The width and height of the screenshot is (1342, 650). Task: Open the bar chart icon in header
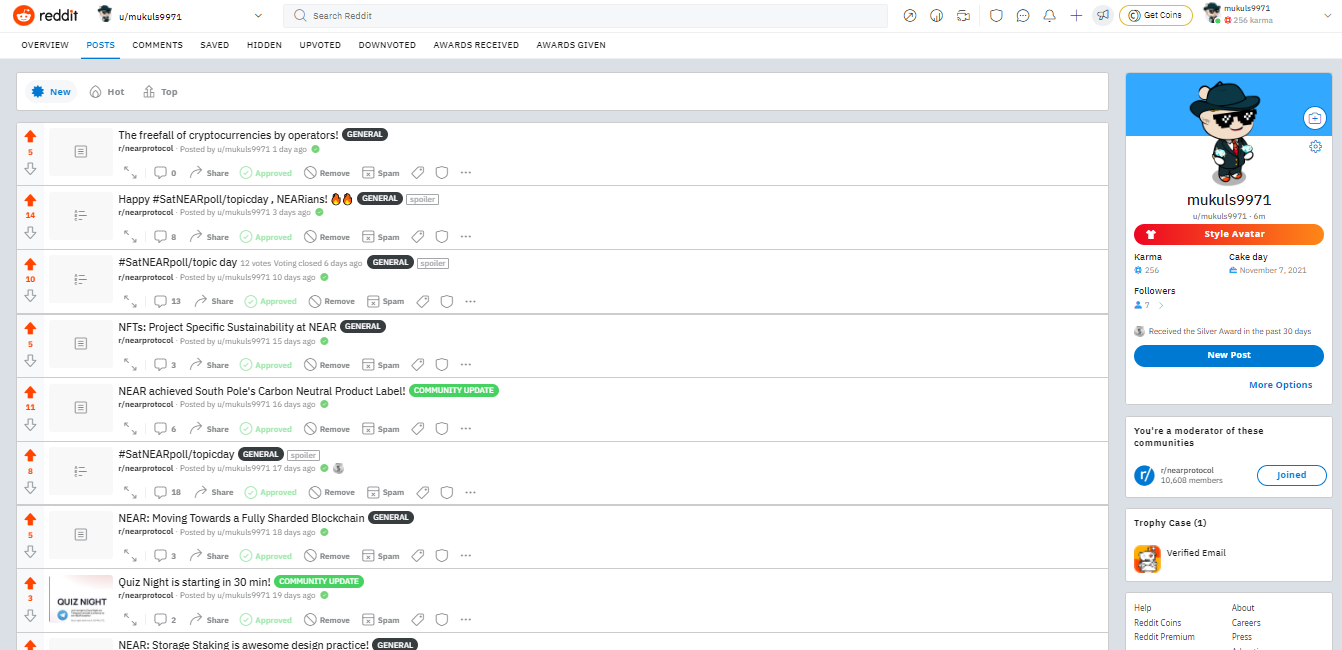[937, 16]
